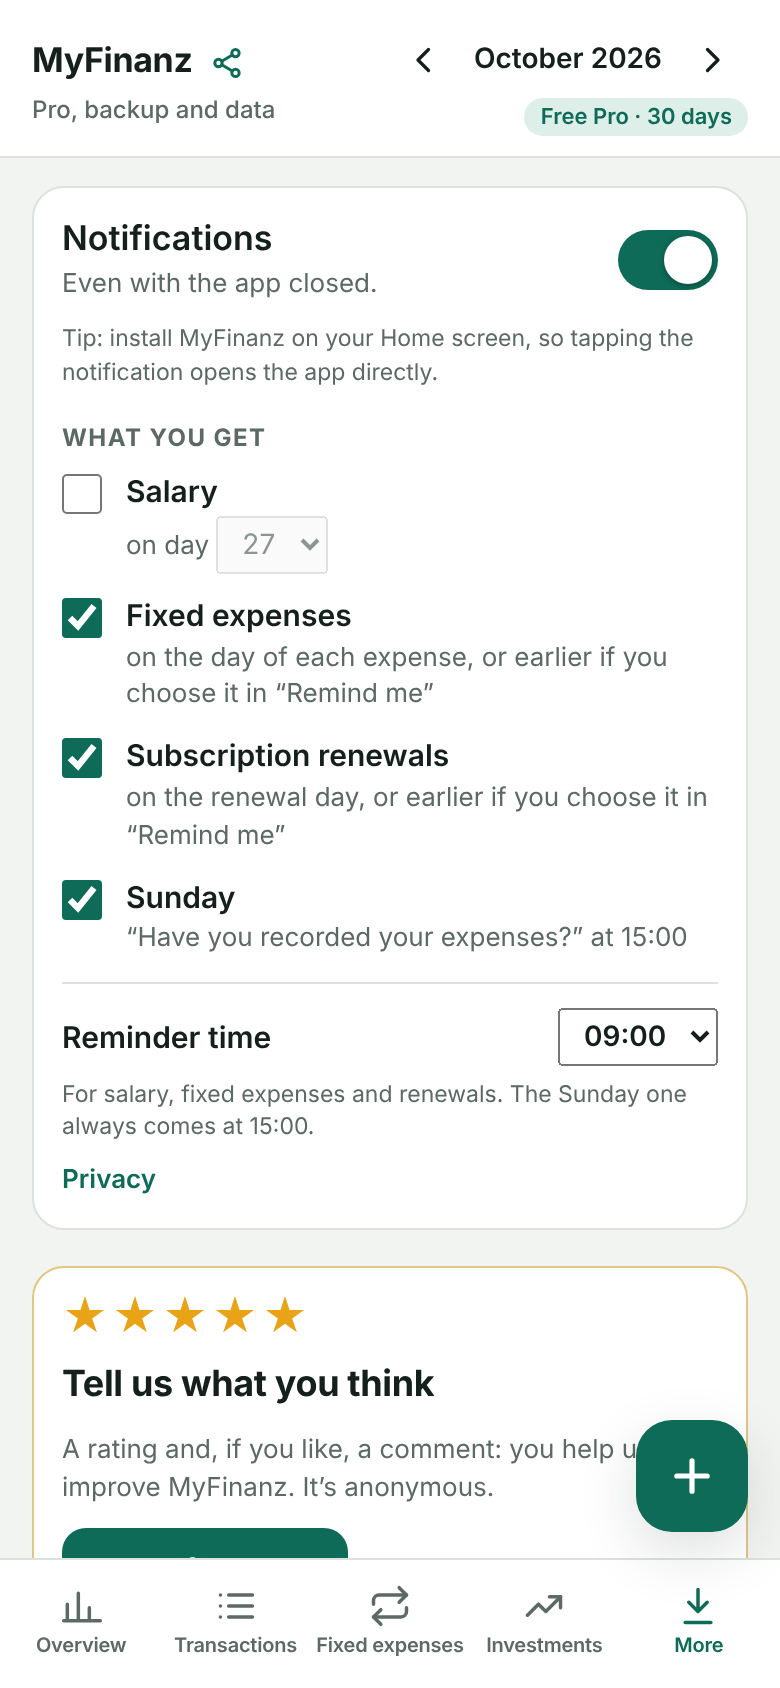Select the fifth rating star
Screen dimensions: 780x1688
tap(285, 1315)
